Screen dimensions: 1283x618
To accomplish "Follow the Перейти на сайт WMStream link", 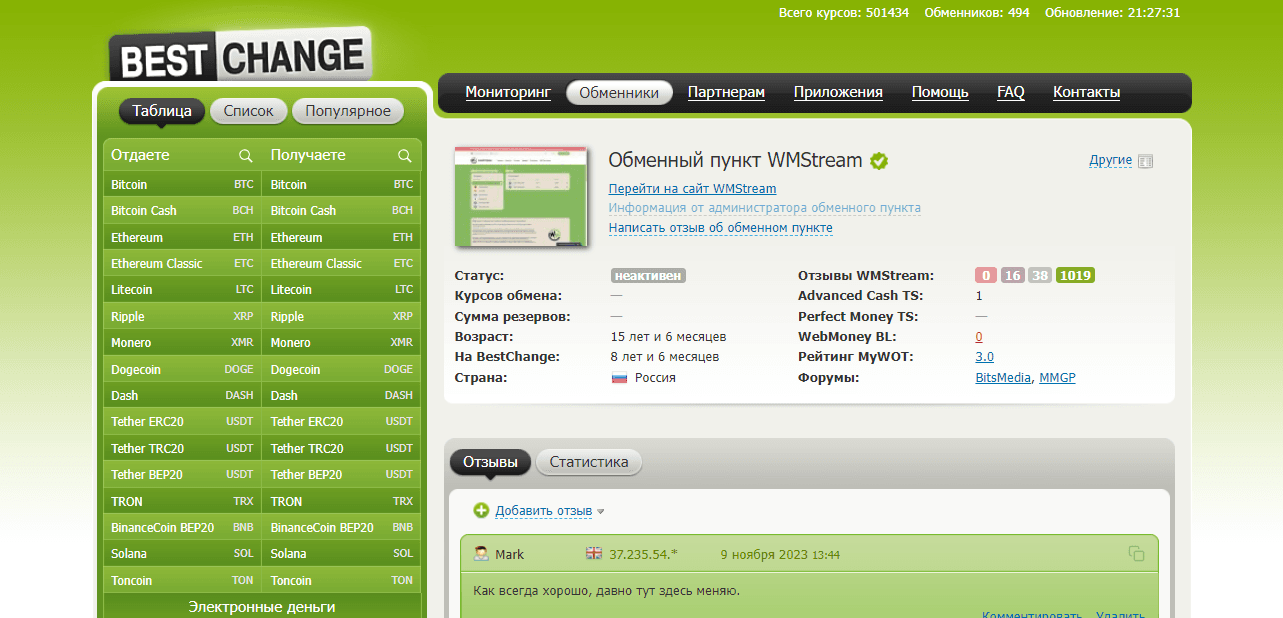I will 692,189.
